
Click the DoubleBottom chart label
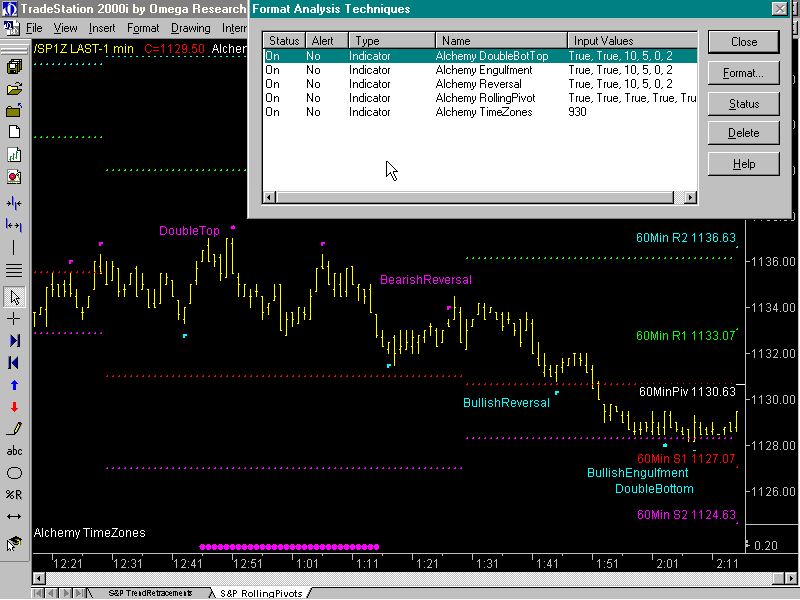(x=654, y=489)
